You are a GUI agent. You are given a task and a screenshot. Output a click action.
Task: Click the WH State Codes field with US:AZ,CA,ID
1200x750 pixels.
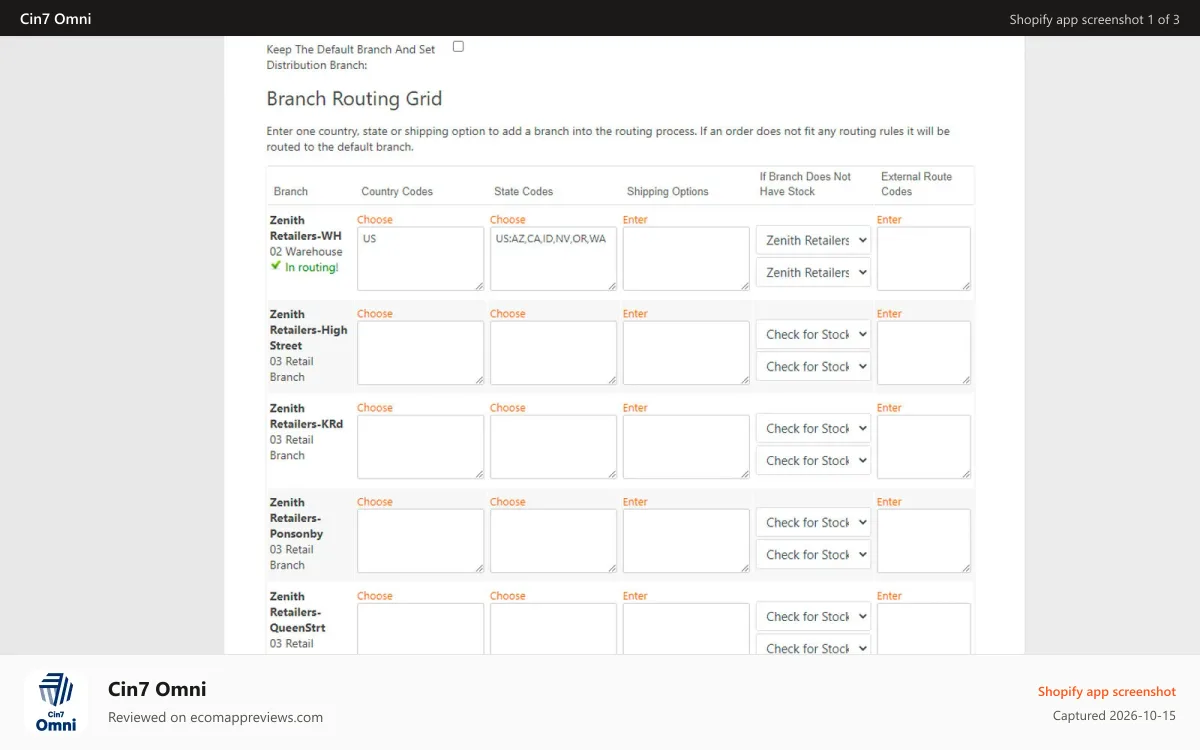[553, 259]
